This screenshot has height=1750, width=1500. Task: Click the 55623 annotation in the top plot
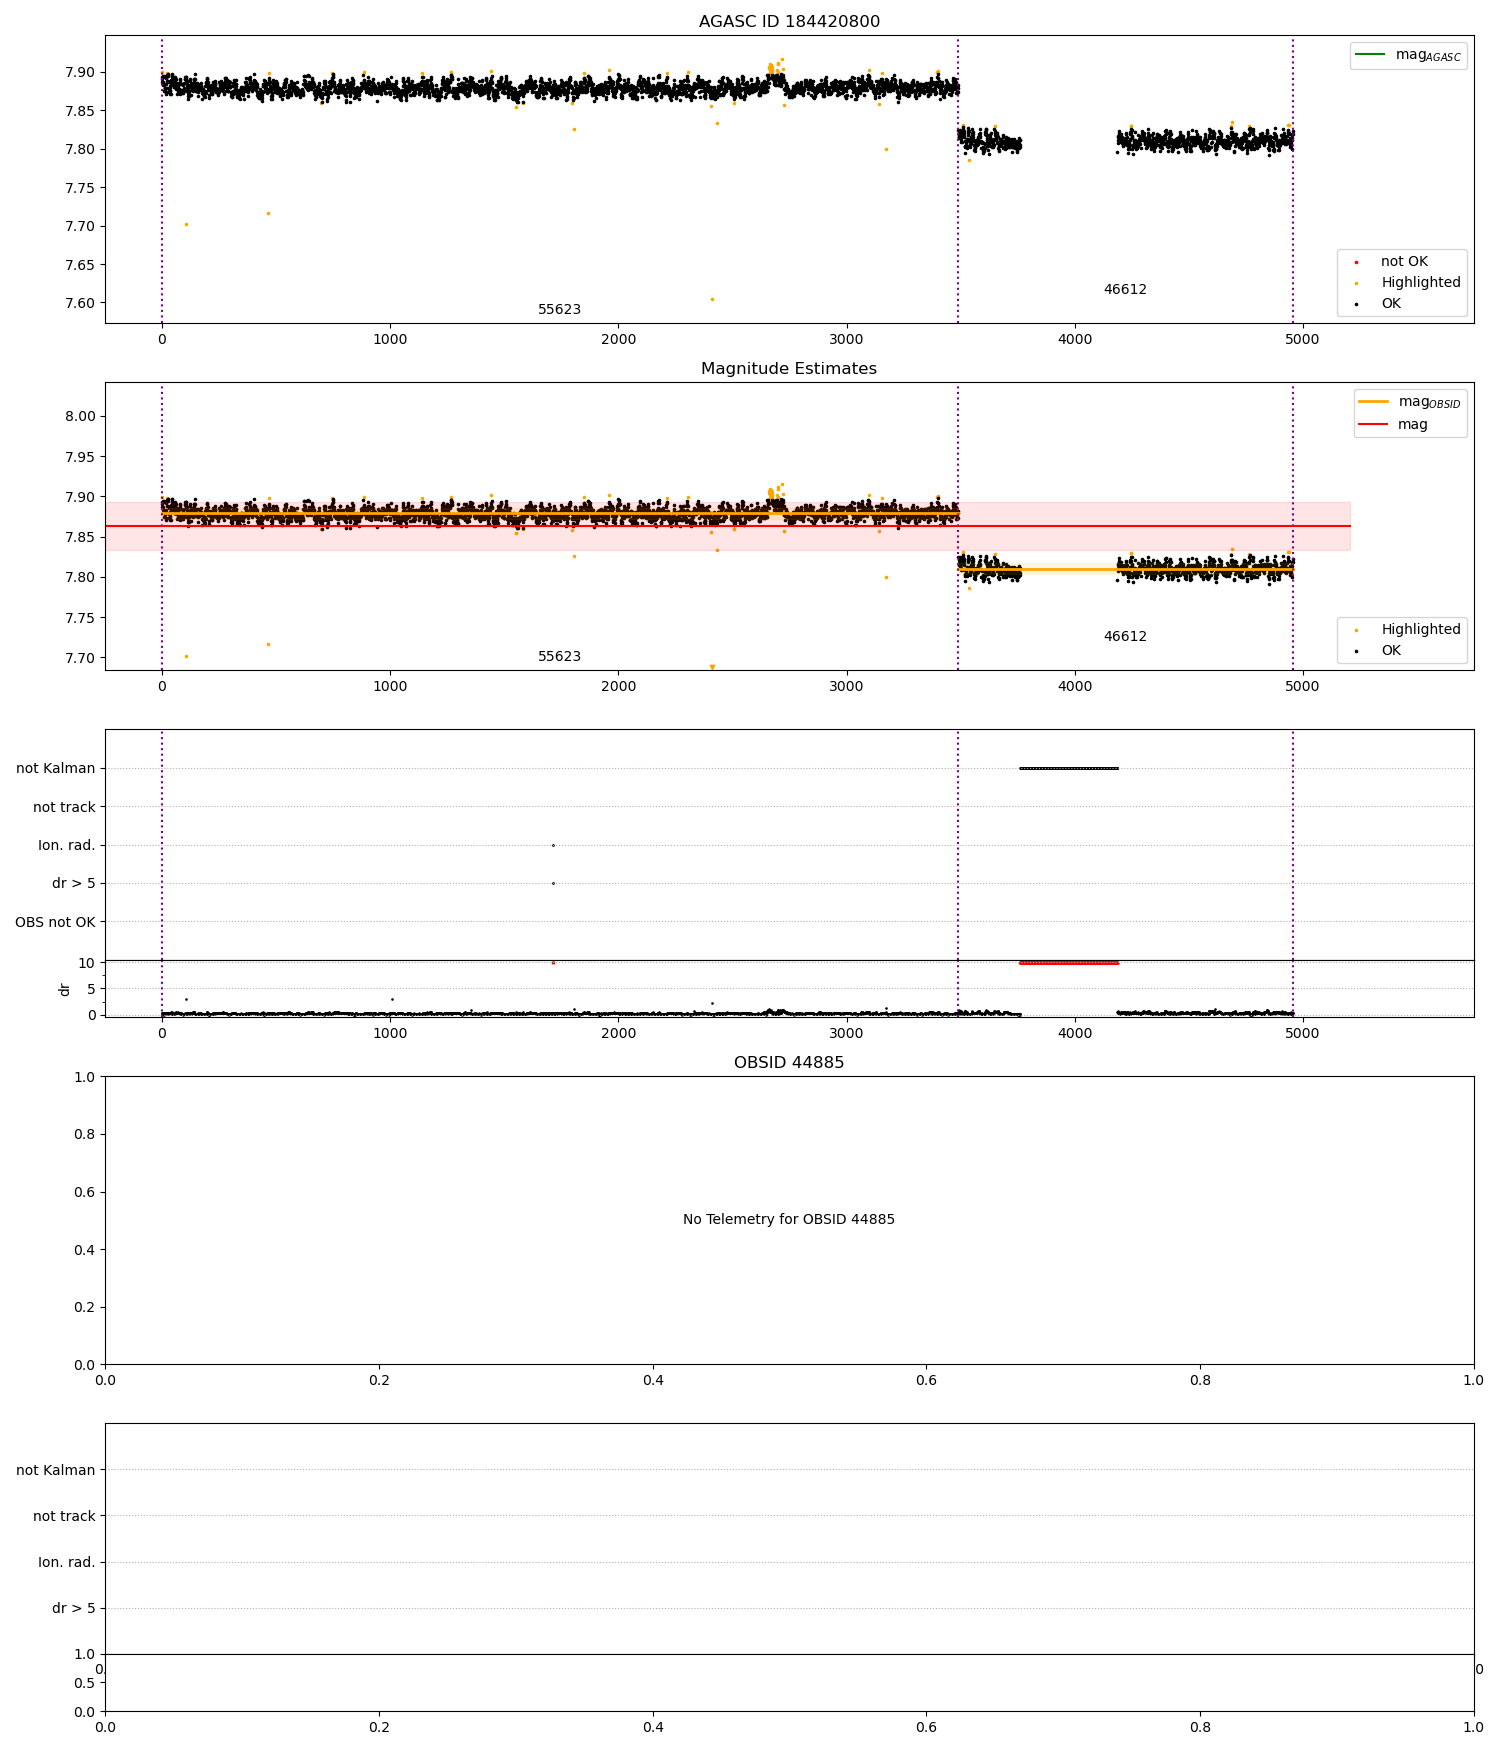coord(559,310)
